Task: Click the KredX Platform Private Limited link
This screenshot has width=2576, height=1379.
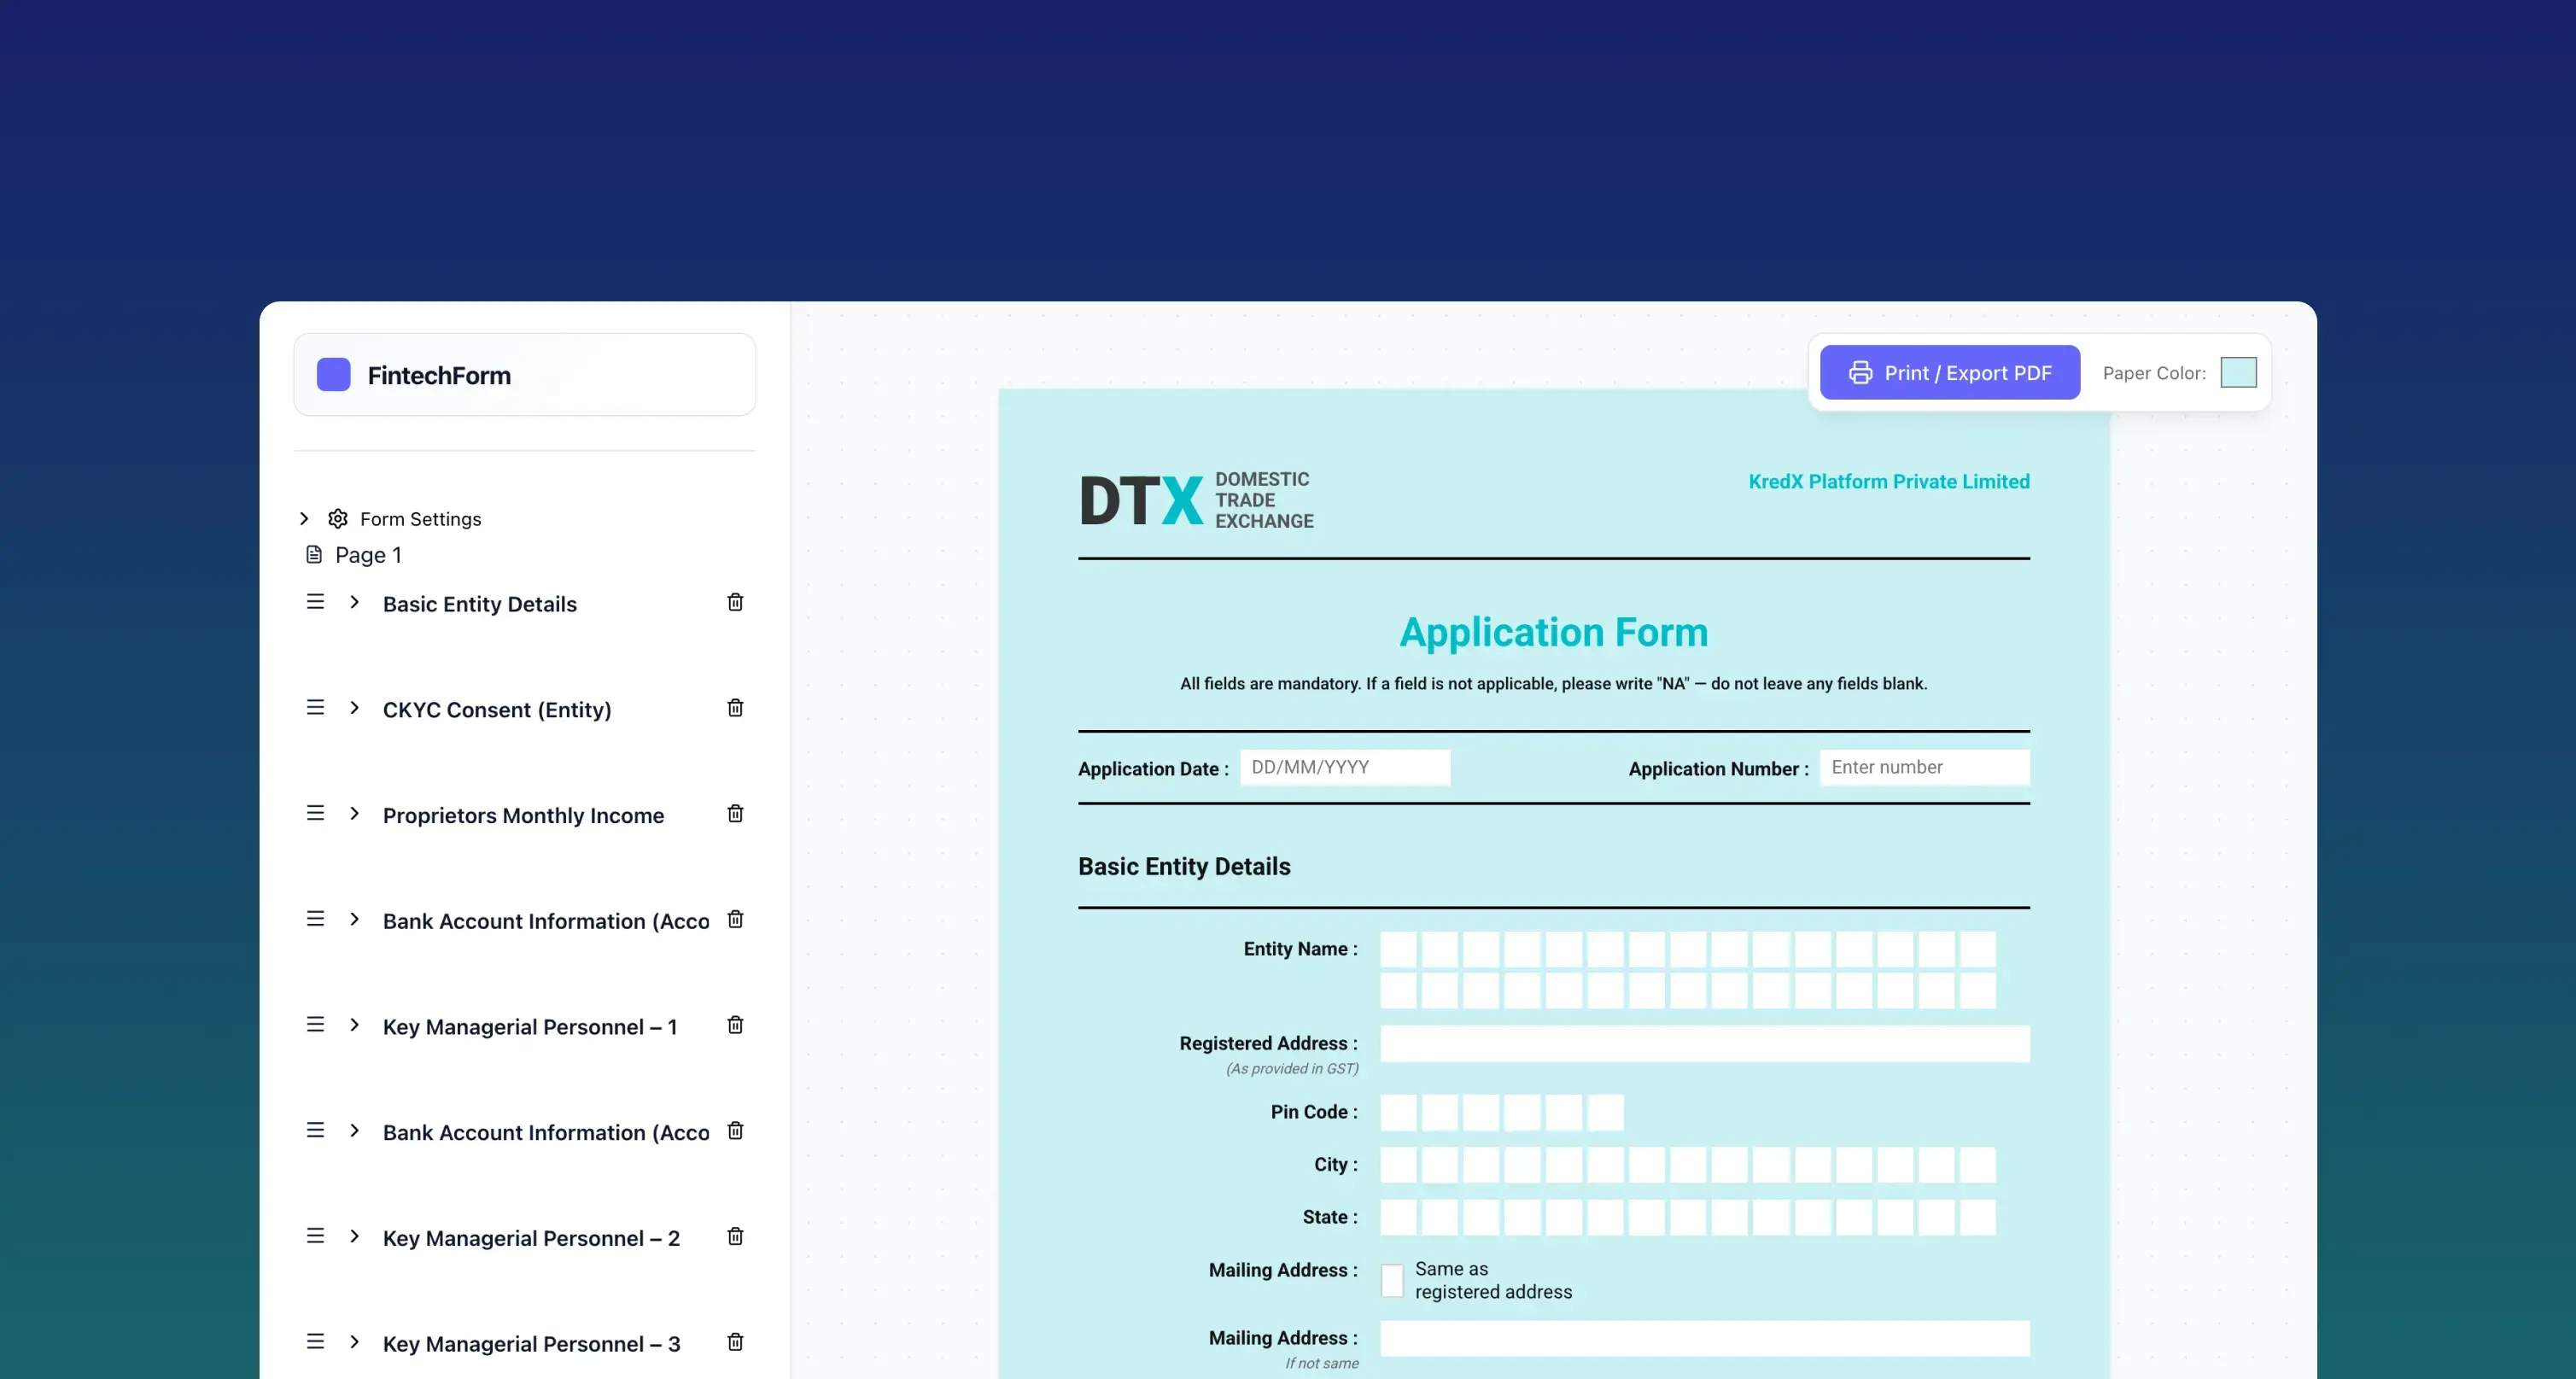Action: (x=1888, y=481)
